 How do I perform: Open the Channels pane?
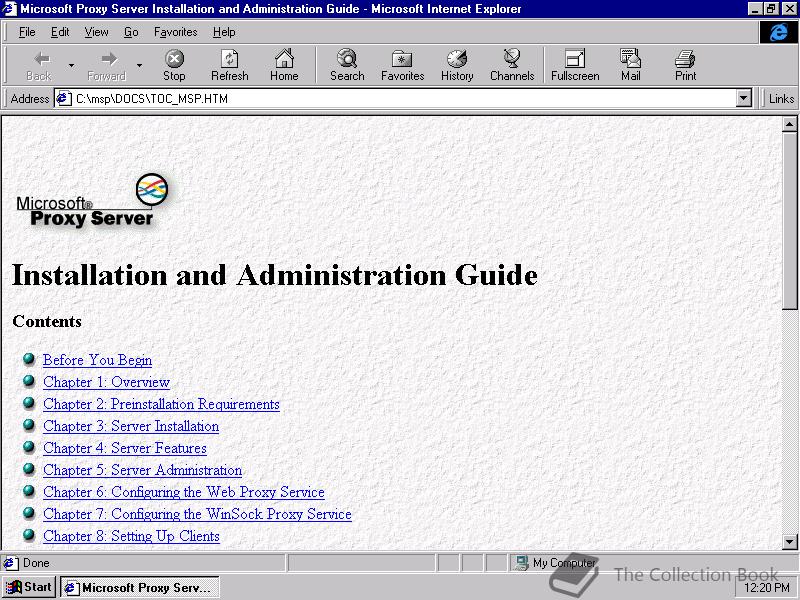pos(512,66)
